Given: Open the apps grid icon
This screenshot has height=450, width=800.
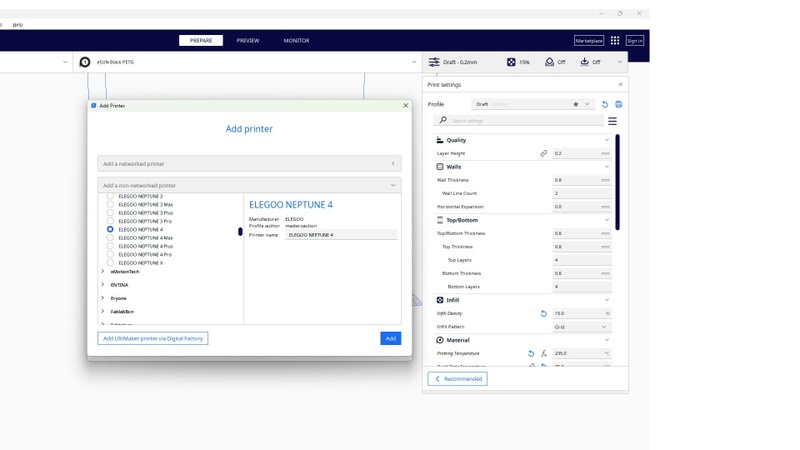Looking at the screenshot, I should tap(615, 40).
